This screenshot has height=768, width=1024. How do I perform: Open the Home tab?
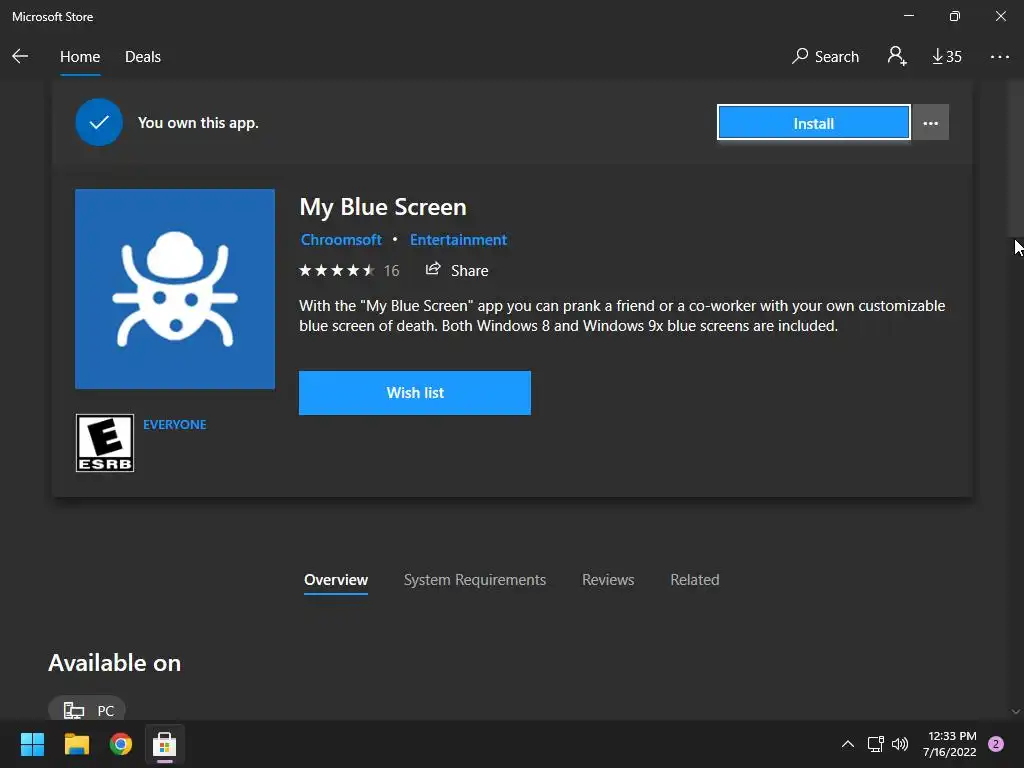(x=80, y=57)
